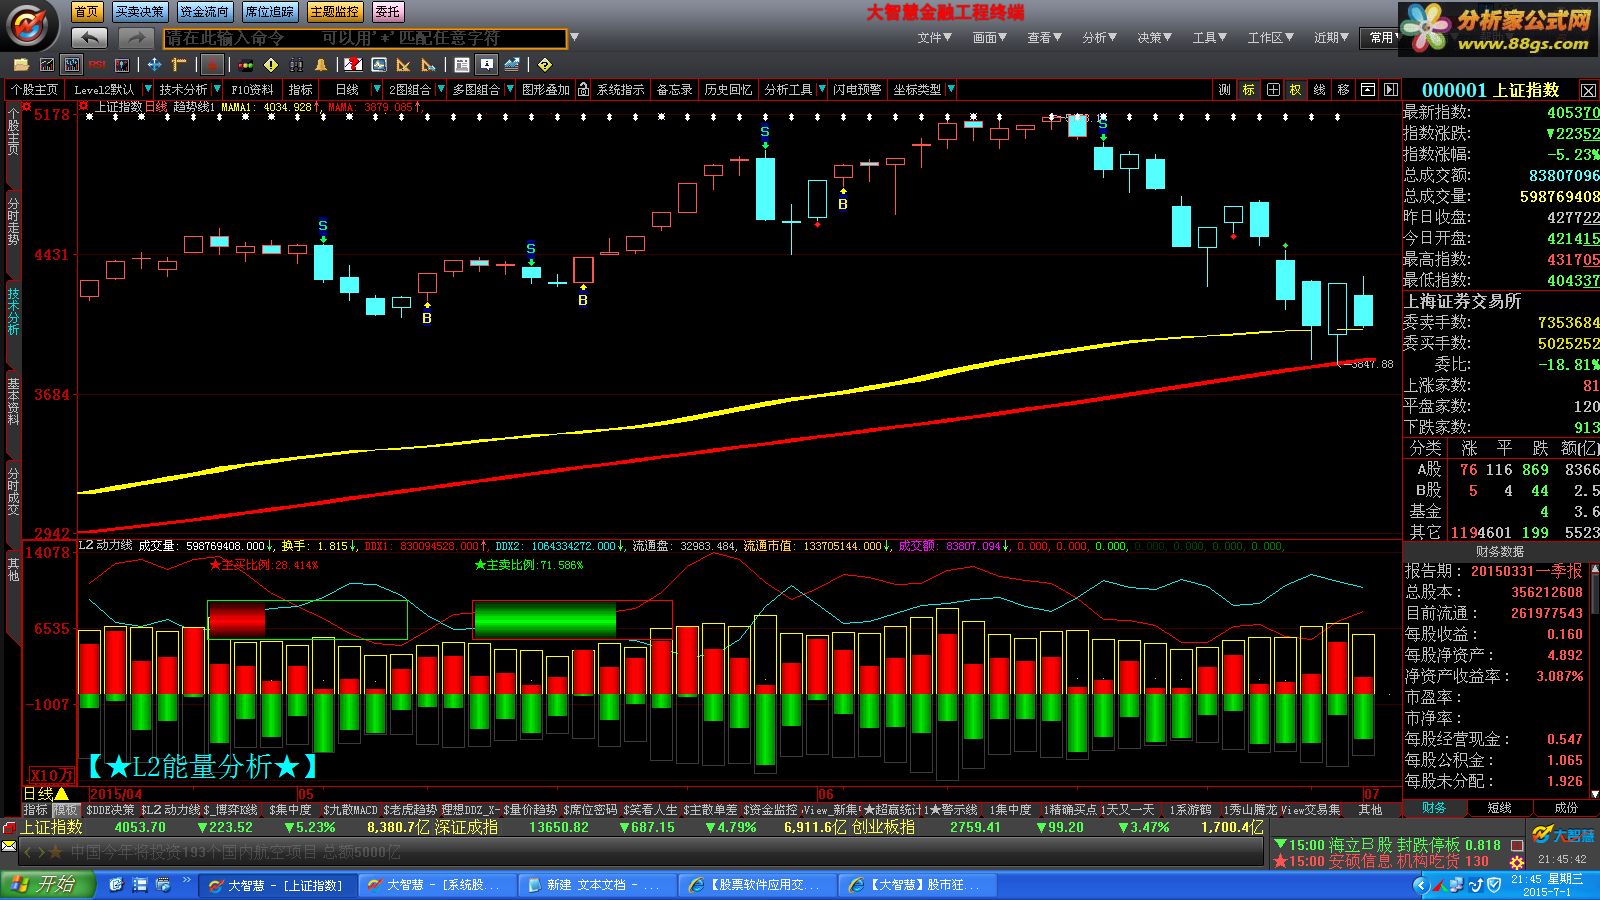
Task: Click the first yellow triangle drawing tool icon
Action: 403,65
